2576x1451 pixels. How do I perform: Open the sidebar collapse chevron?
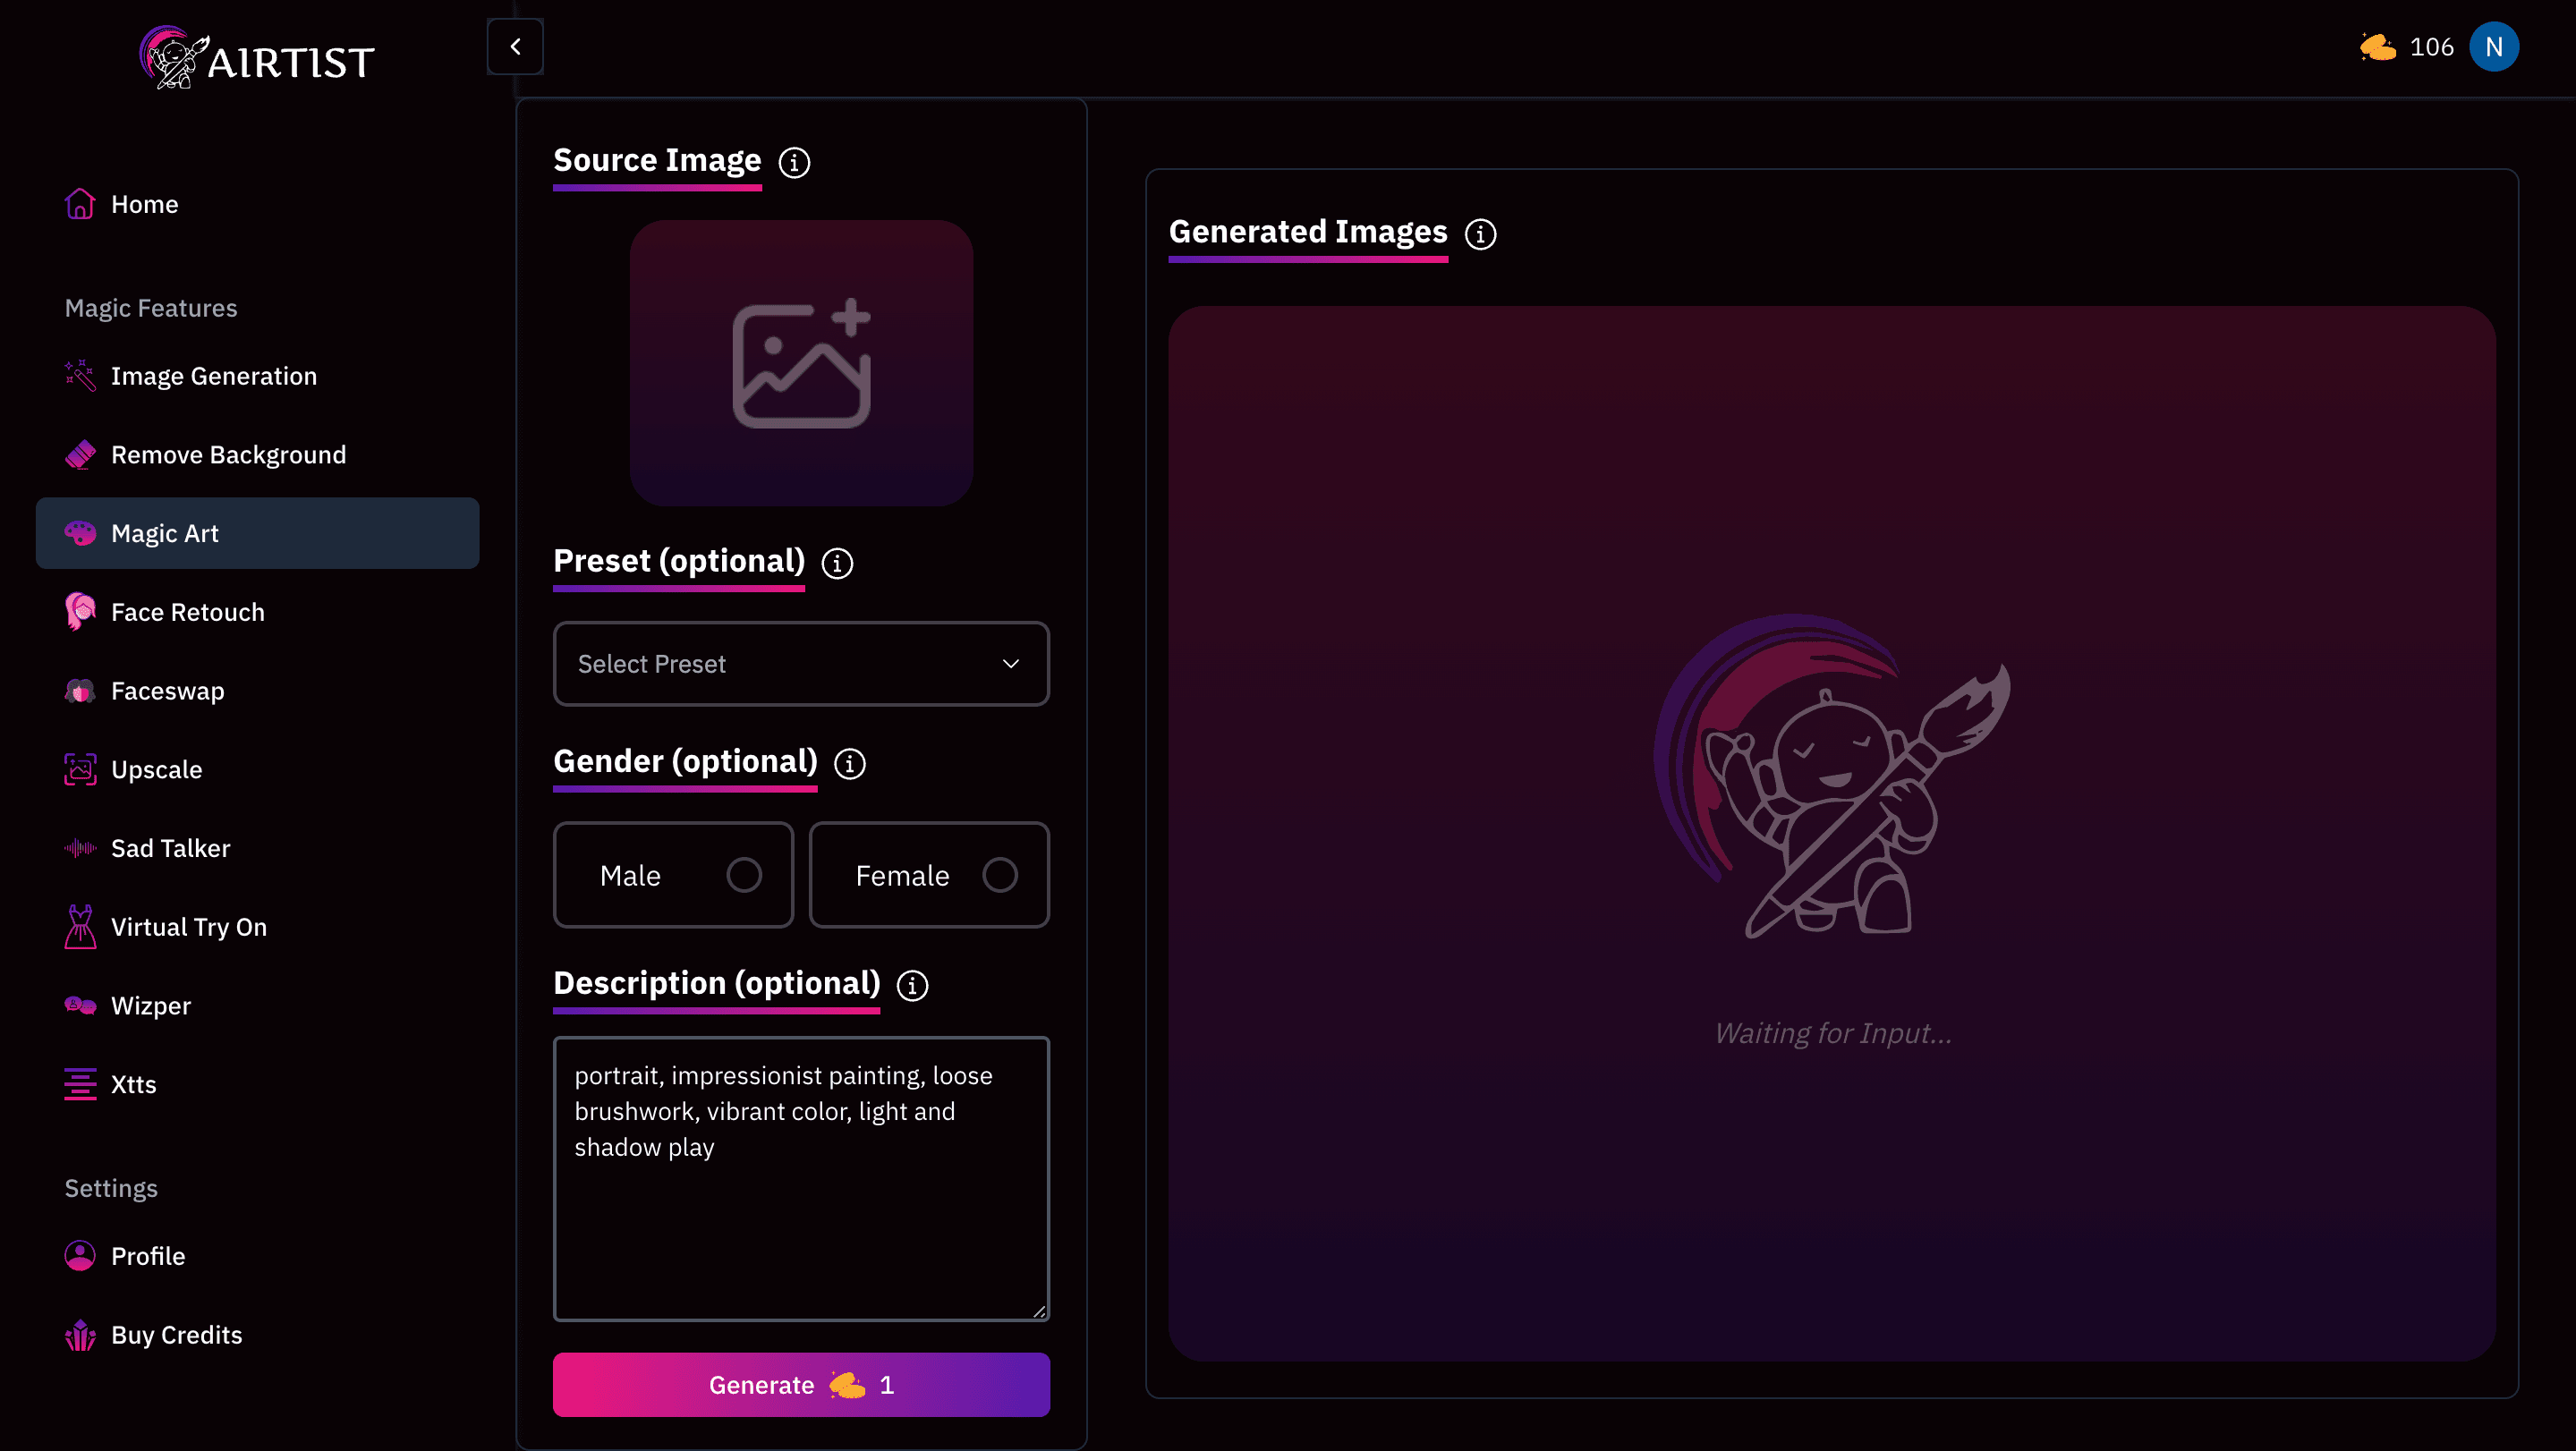point(514,44)
